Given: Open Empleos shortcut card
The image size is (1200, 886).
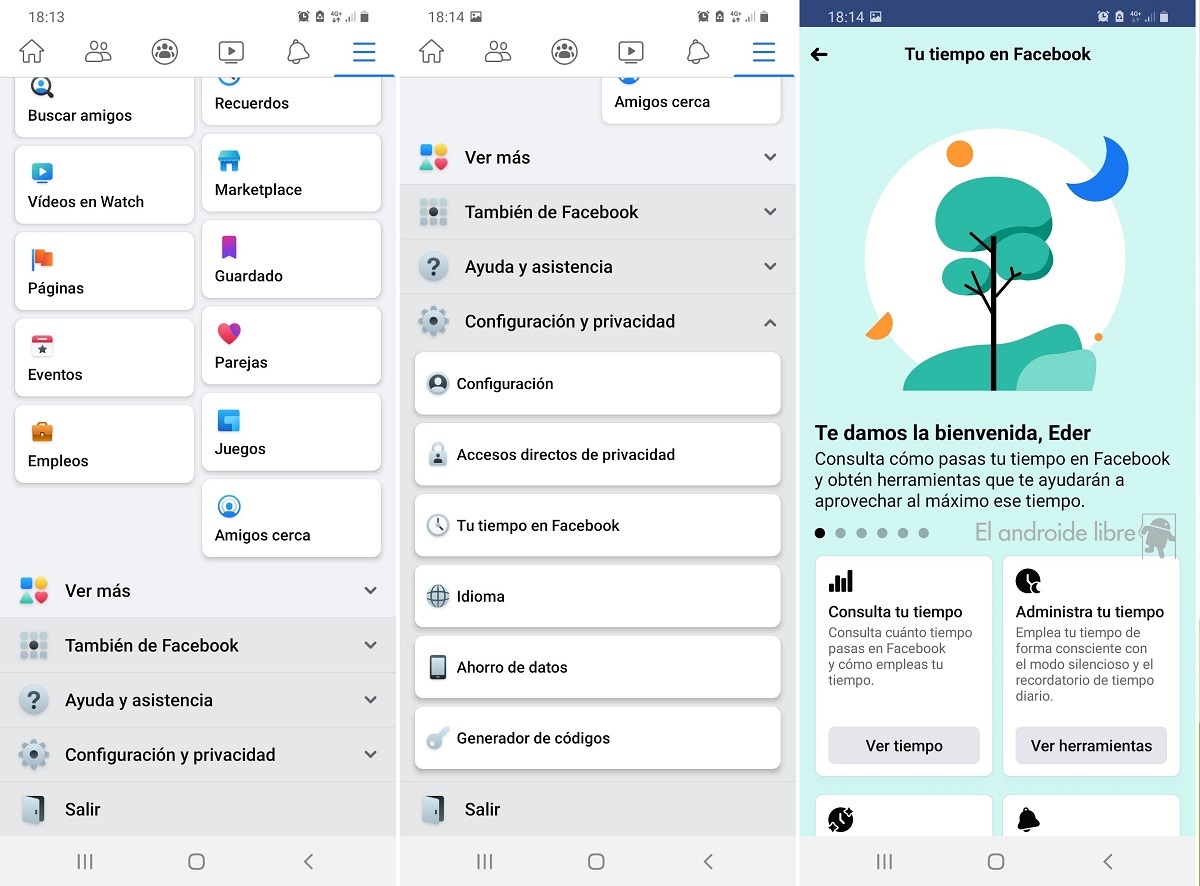Looking at the screenshot, I should [x=104, y=444].
